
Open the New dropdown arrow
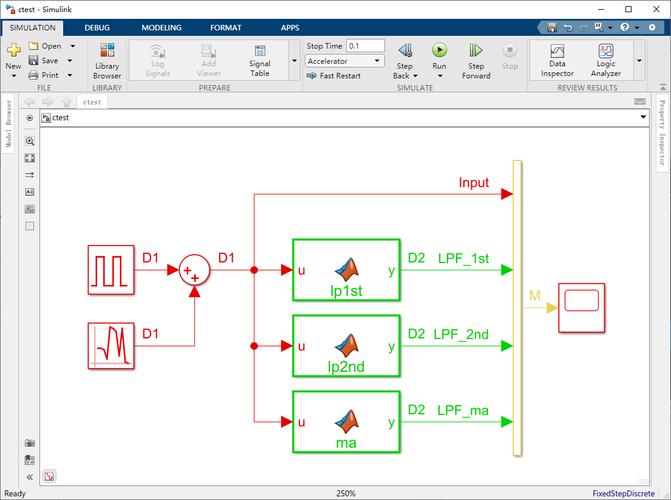pos(14,76)
